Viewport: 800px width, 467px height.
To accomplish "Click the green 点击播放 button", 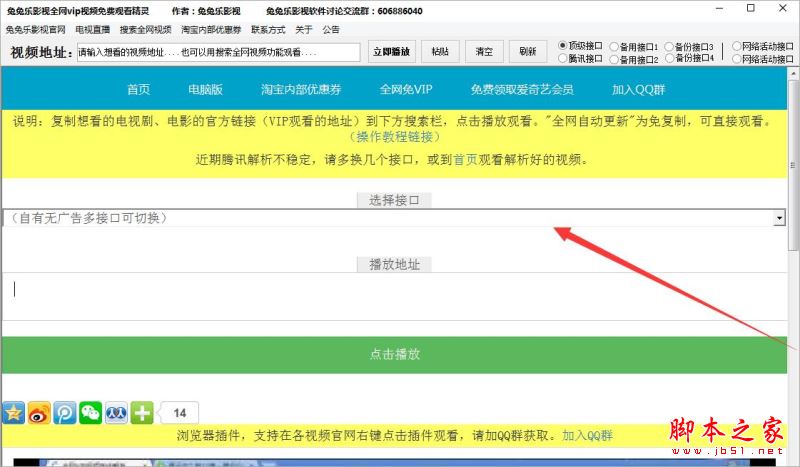I will tap(394, 355).
